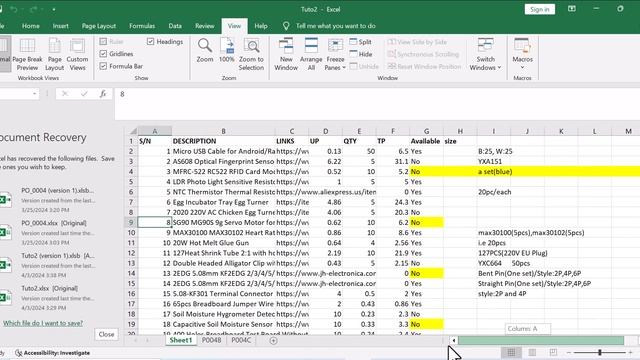Click horizontal scrollbar left arrow
640x360 pixels.
[453, 340]
